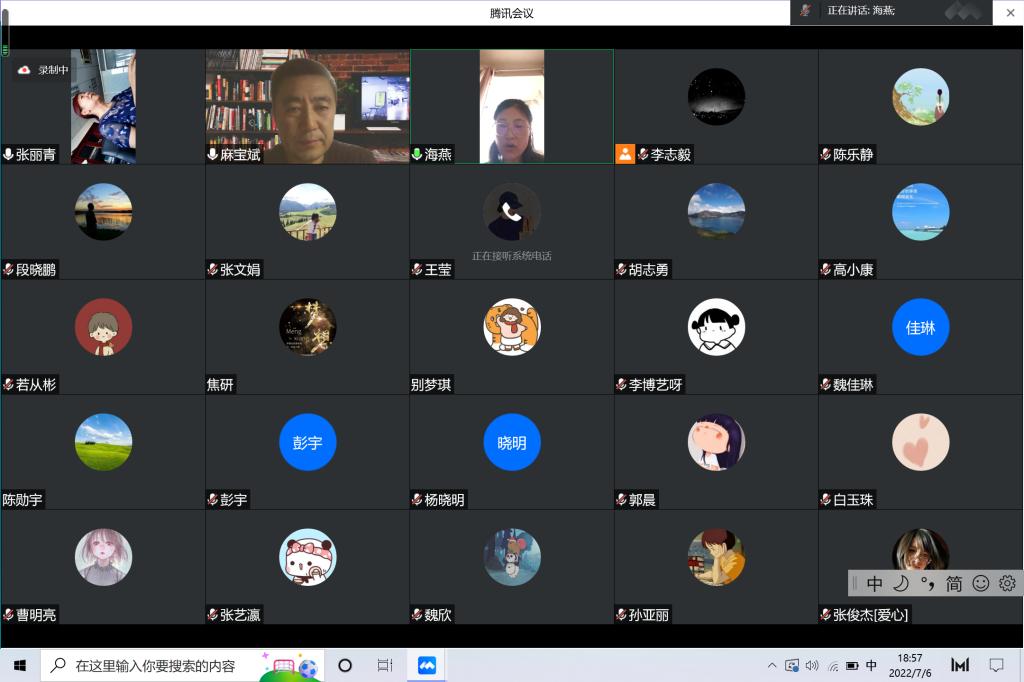Screen dimensions: 1024x682
Task: Click the blue 佳琳 avatar for 魏佳琳
Action: click(920, 327)
